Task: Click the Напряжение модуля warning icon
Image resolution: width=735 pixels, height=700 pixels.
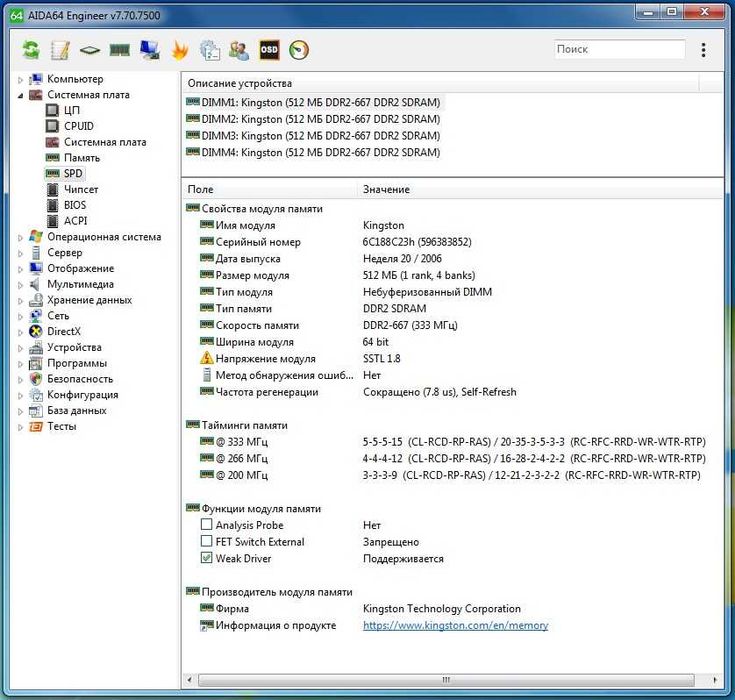Action: click(x=207, y=358)
